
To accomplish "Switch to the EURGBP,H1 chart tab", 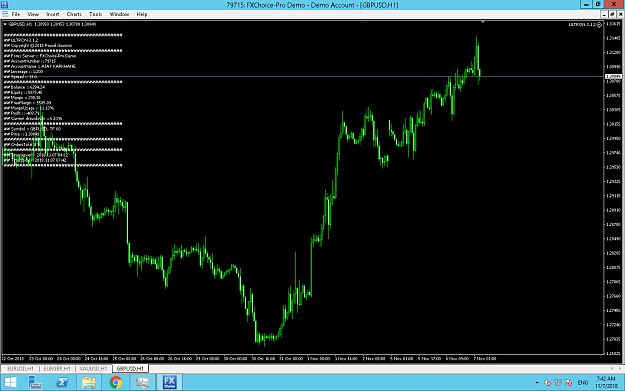I will pyautogui.click(x=57, y=369).
